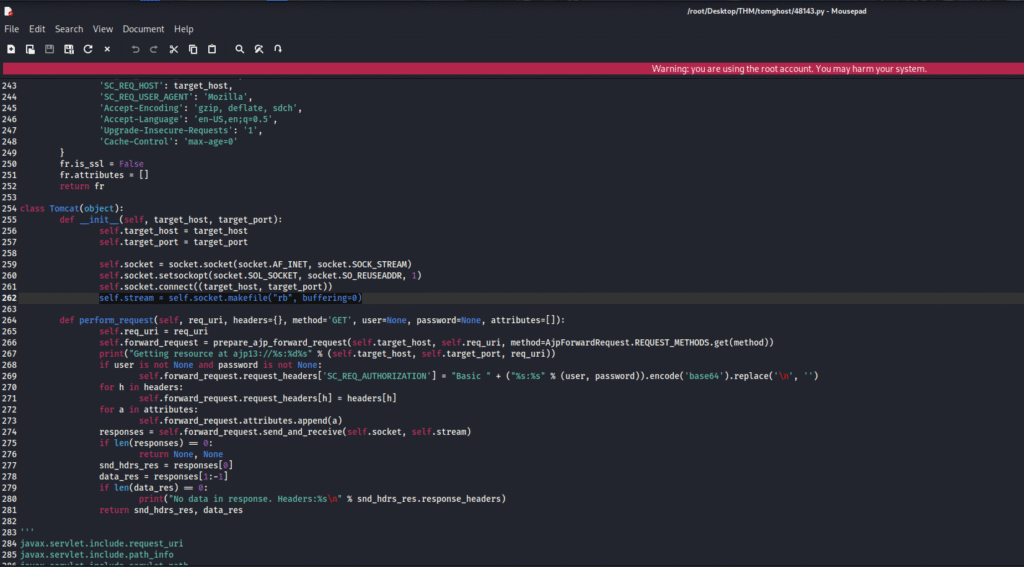
Task: Open Find with the magnifier icon
Action: 240,49
